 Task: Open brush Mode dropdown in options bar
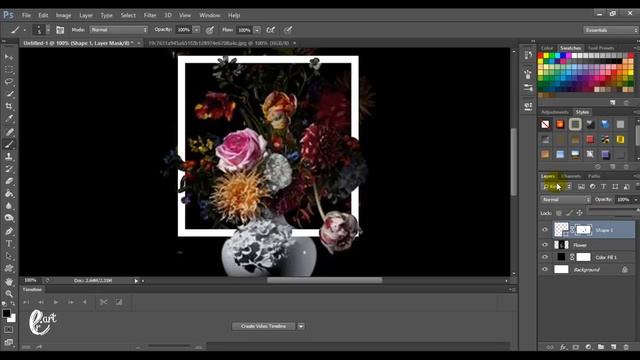coord(118,30)
